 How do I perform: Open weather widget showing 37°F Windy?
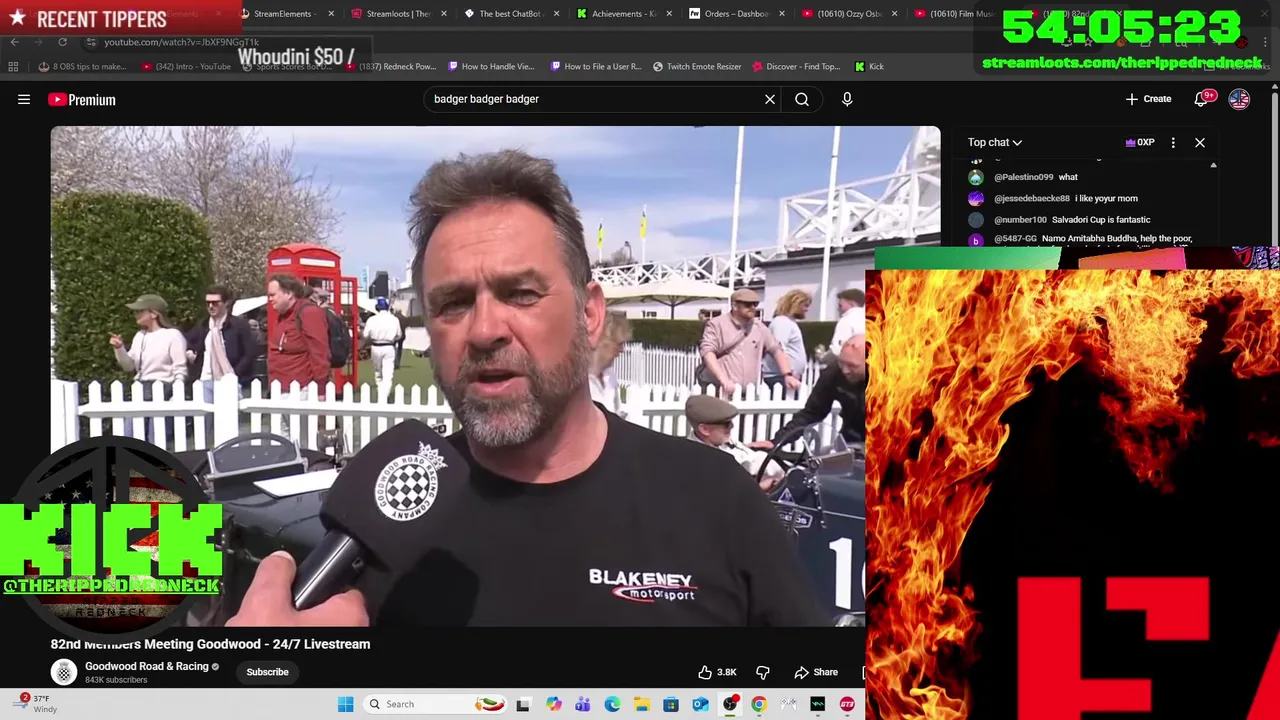34,704
